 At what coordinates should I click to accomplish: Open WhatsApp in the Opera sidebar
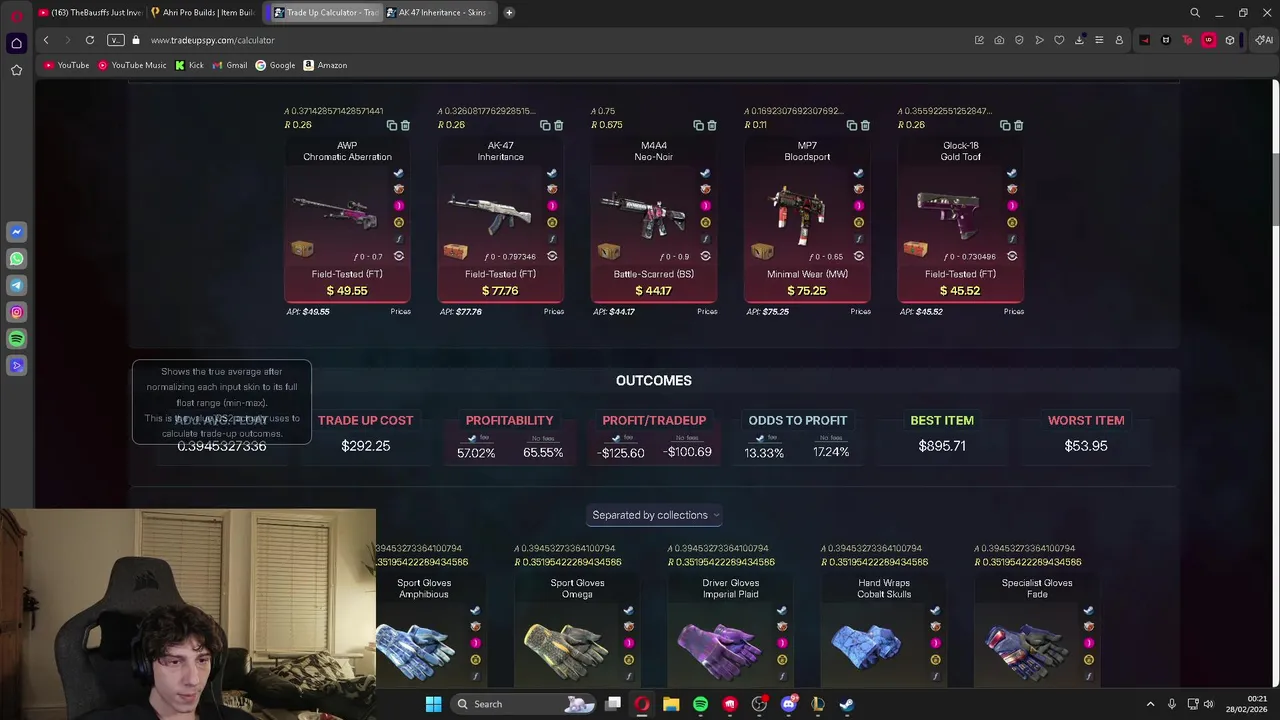coord(16,259)
